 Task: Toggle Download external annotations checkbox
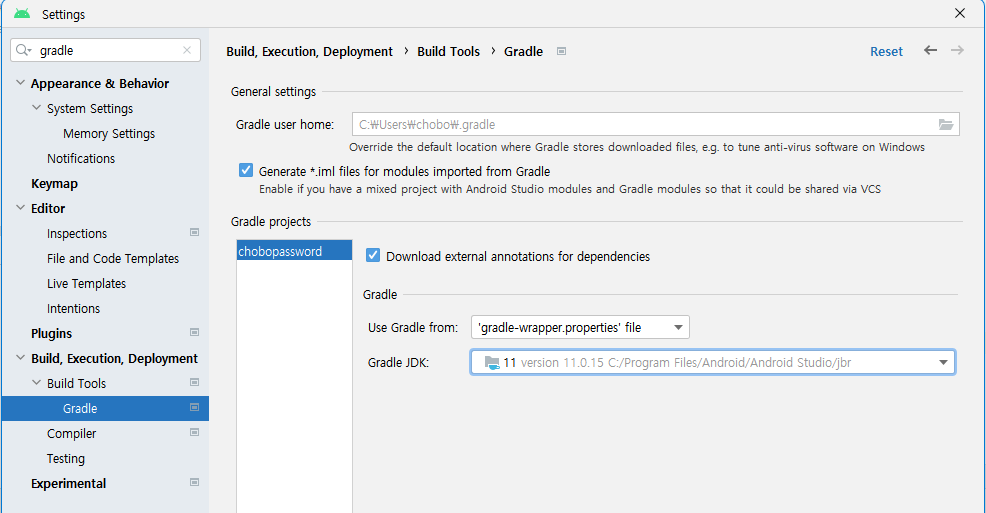(373, 255)
